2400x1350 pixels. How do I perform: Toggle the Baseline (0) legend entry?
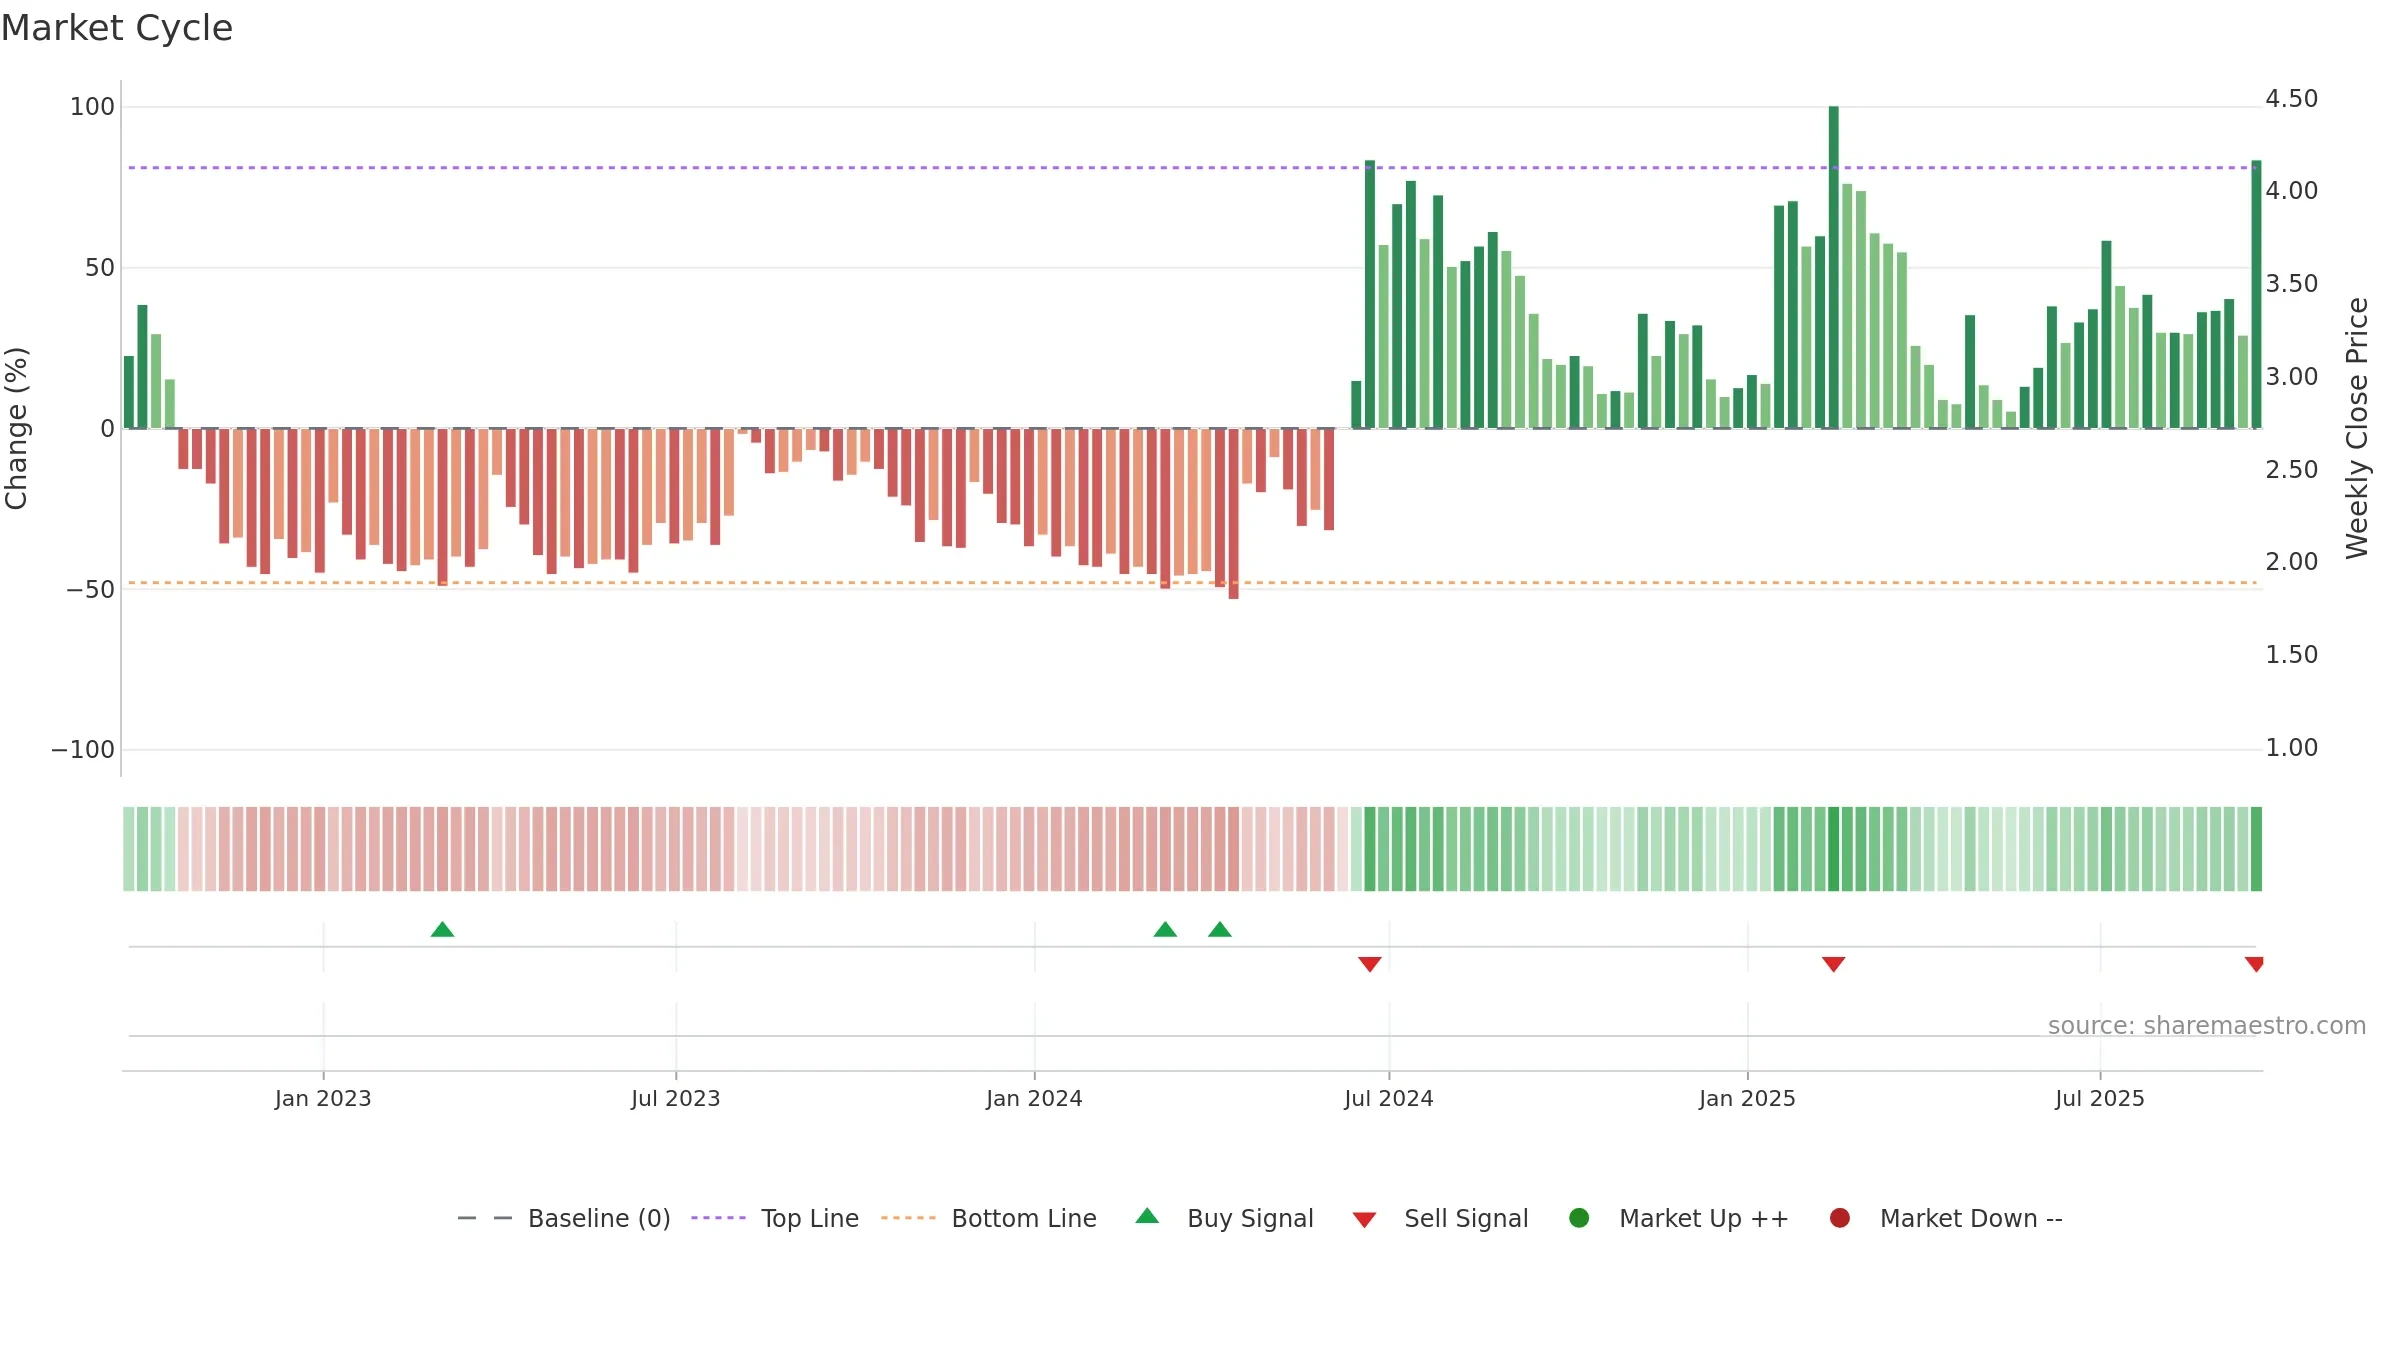tap(563, 1218)
